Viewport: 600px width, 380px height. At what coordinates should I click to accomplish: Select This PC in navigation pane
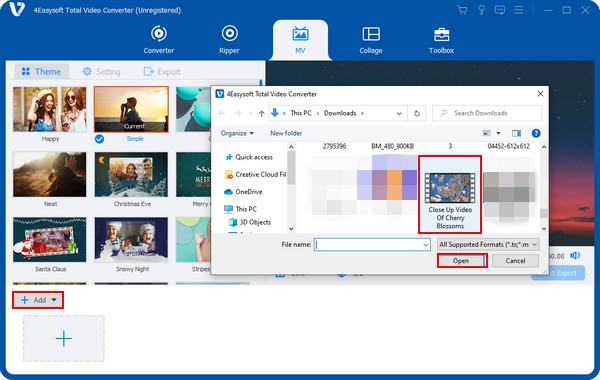[x=240, y=209]
